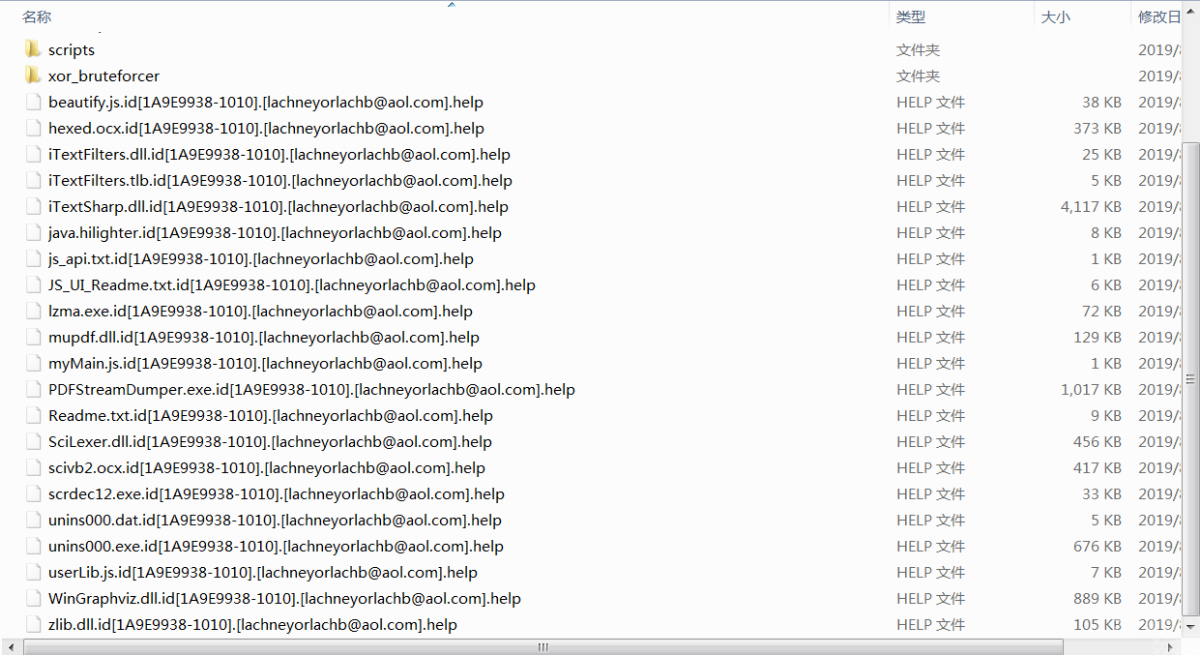Screen dimensions: 1200x655
Task: Select file name js_api.txt.id[1A9E9938-1010] help file
Action: click(261, 258)
